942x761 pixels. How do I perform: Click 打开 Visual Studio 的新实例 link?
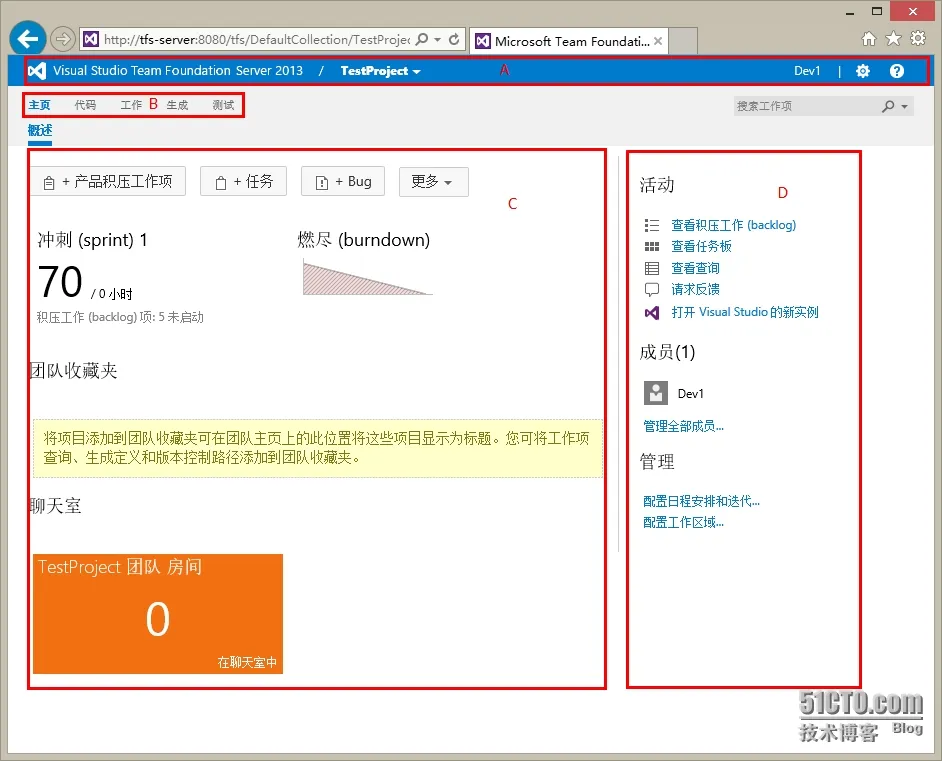[x=745, y=312]
